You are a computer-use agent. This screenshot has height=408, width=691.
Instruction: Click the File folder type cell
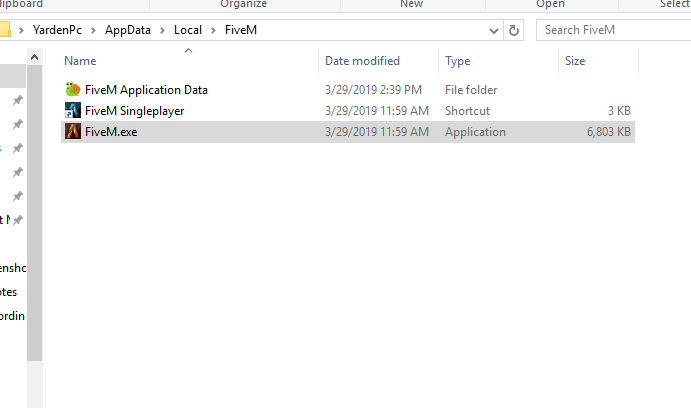471,90
